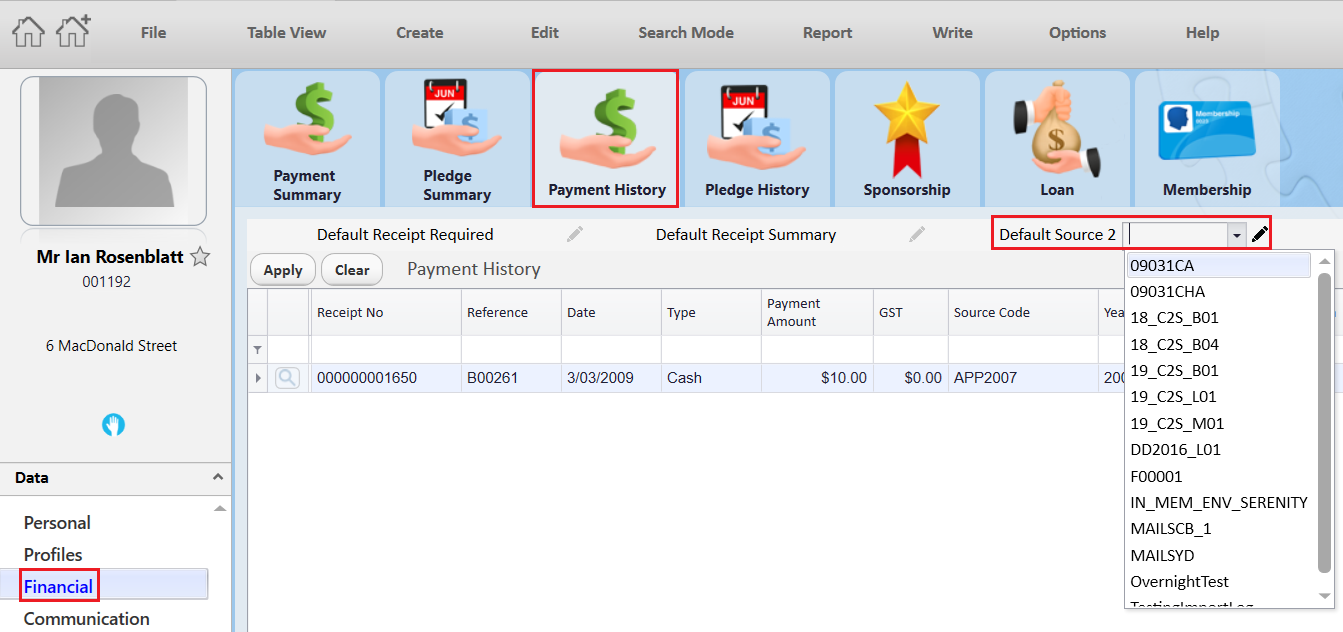
Task: Open the Membership tile
Action: [x=1207, y=139]
